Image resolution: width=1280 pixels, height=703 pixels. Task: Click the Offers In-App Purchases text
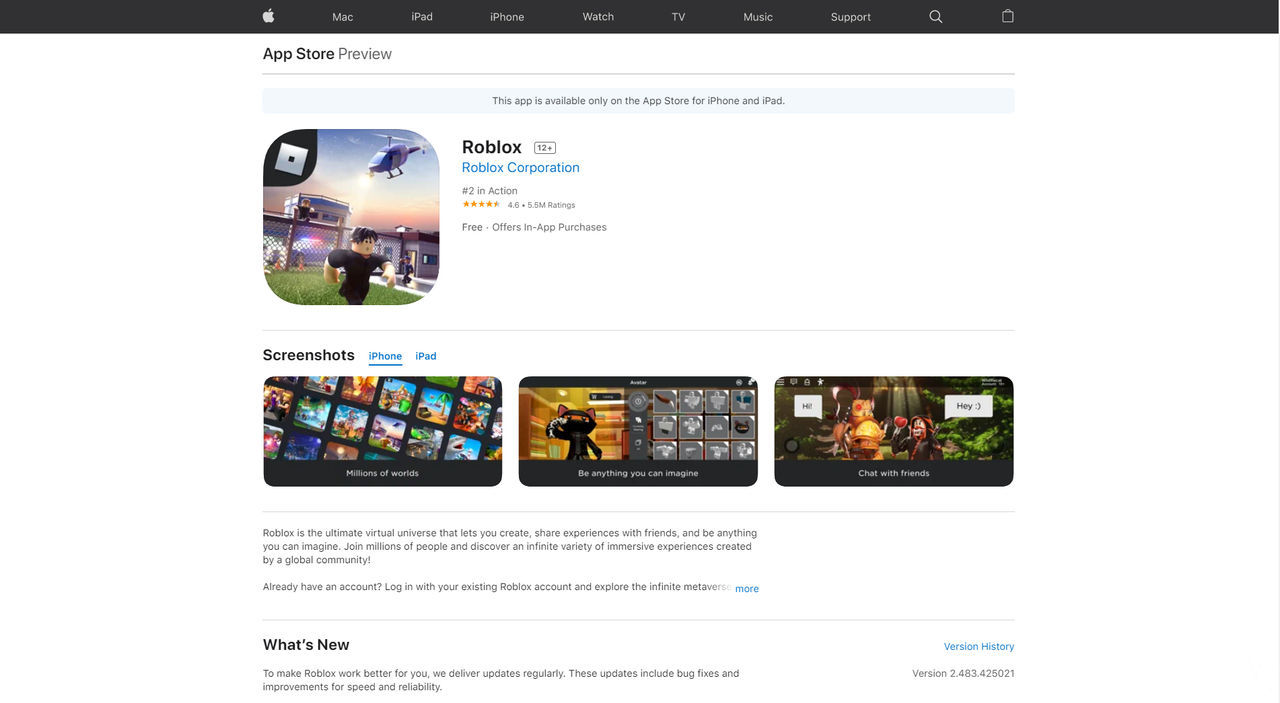(x=549, y=227)
